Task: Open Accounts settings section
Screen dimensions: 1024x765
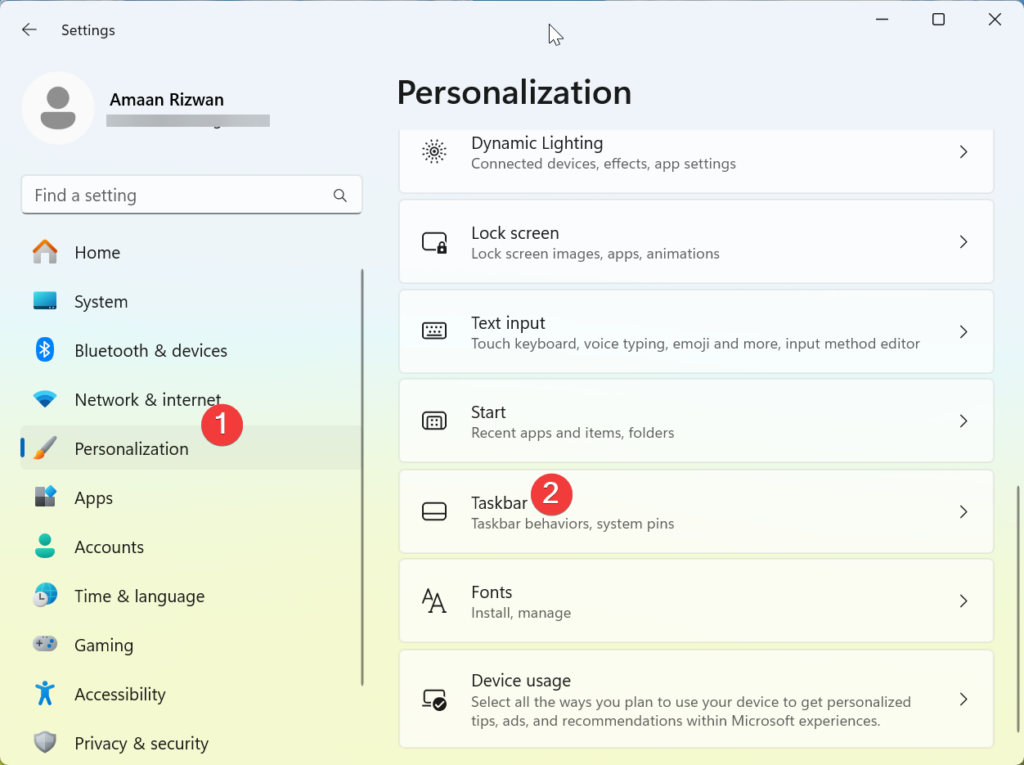Action: [191, 546]
